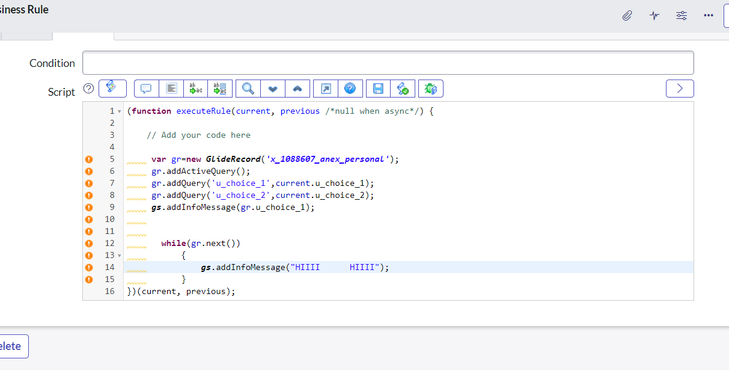Open script search with magnifying glass
729x370 pixels.
248,88
